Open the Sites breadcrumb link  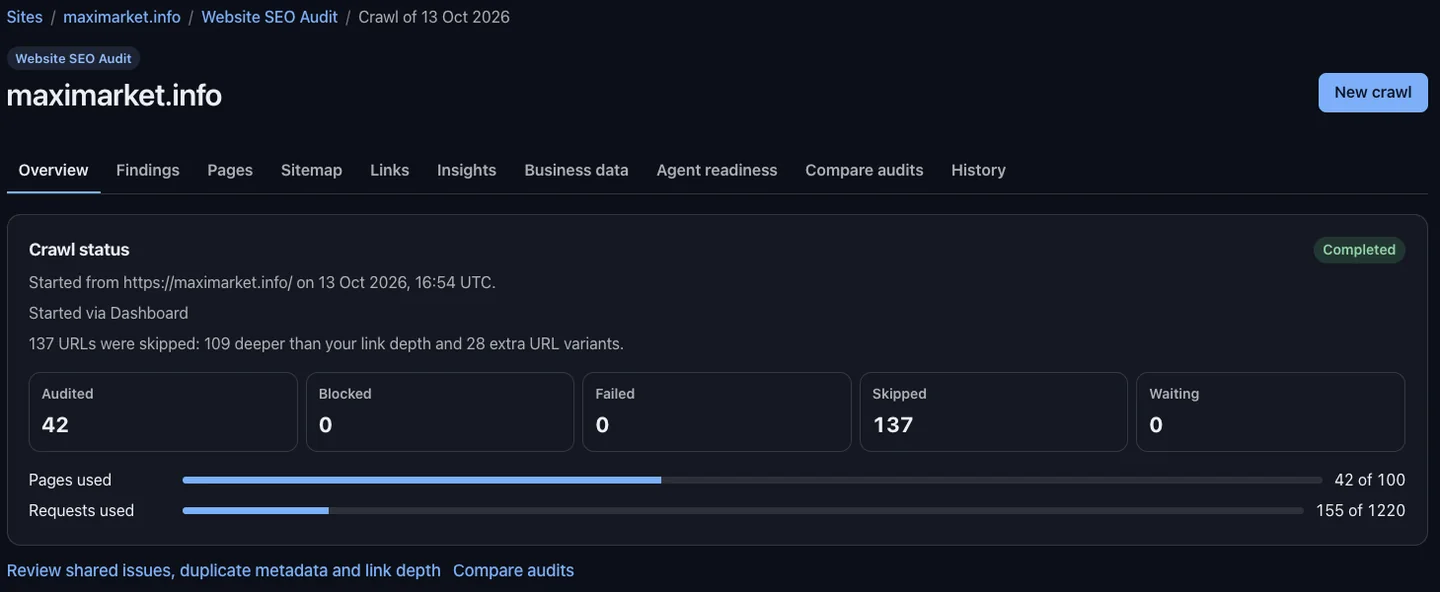coord(25,17)
